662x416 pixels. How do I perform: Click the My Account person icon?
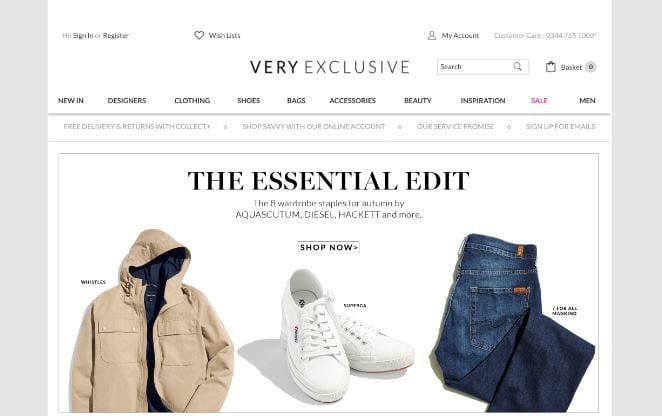coord(431,35)
